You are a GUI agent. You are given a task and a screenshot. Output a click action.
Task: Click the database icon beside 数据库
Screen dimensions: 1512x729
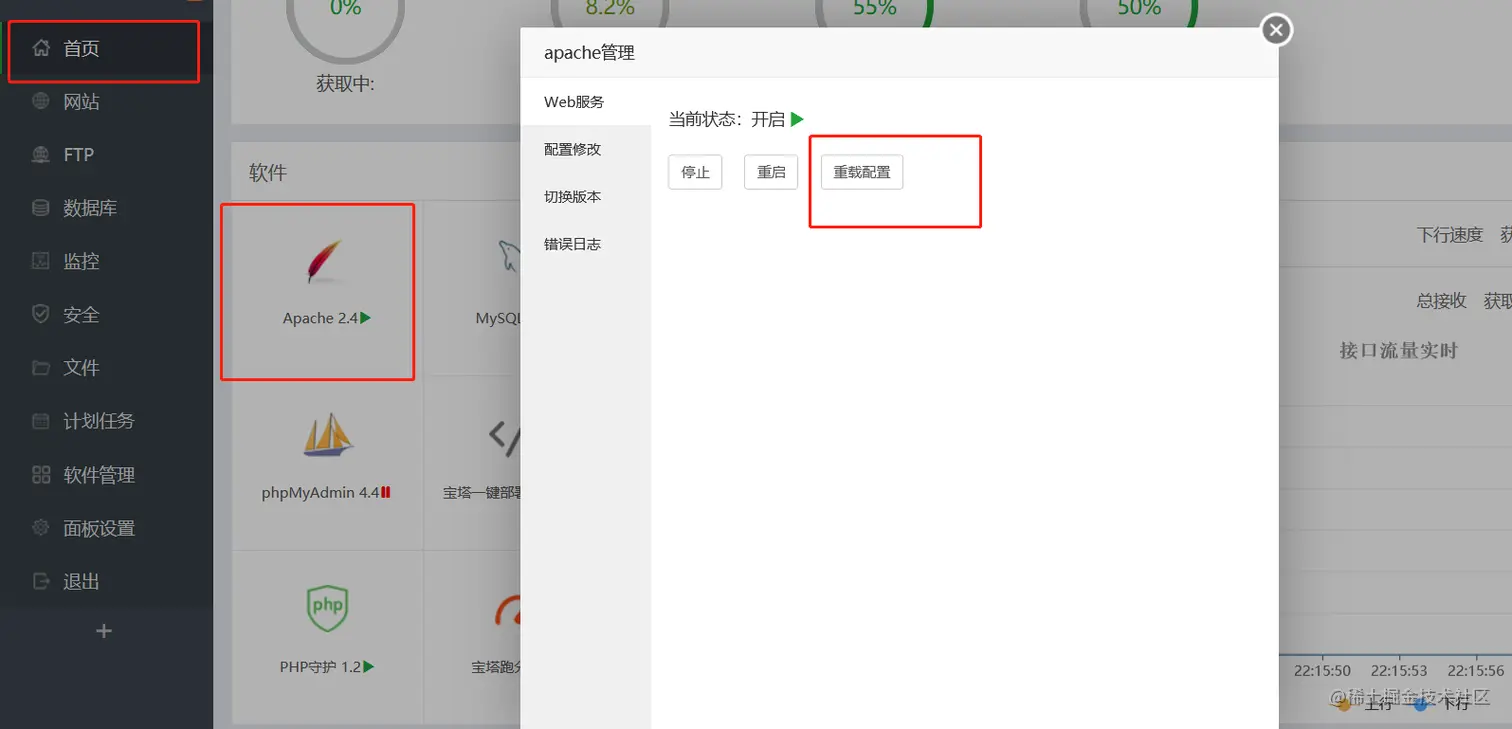click(x=41, y=208)
